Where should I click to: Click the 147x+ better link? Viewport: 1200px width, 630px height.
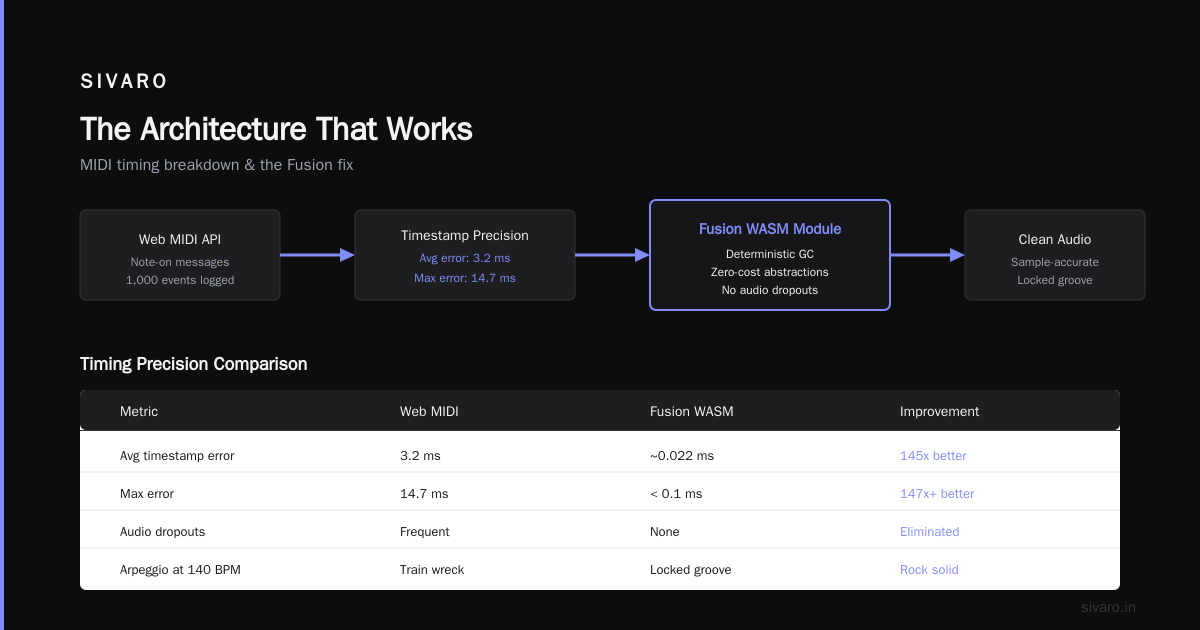coord(937,493)
